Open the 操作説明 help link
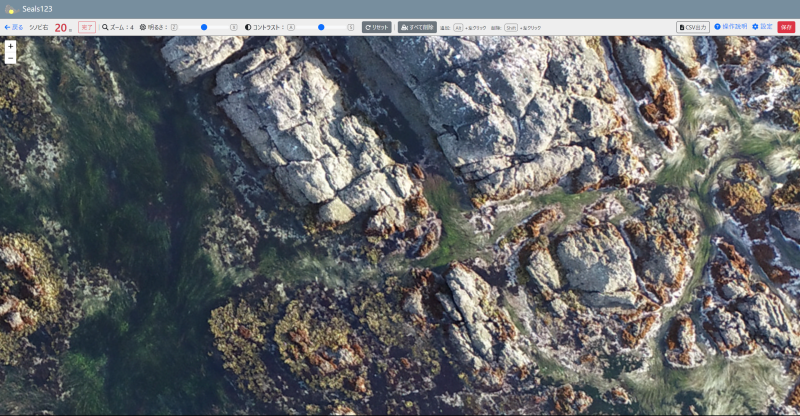The image size is (800, 416). tap(731, 27)
